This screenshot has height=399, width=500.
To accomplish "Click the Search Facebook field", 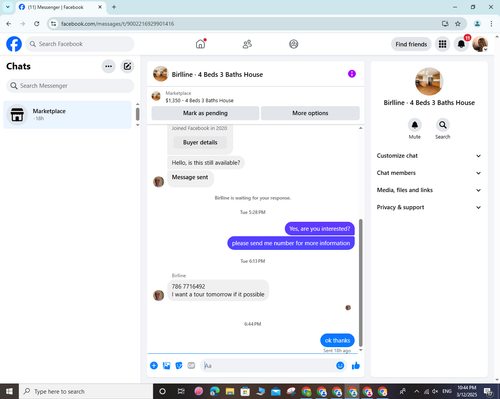I will [x=80, y=44].
